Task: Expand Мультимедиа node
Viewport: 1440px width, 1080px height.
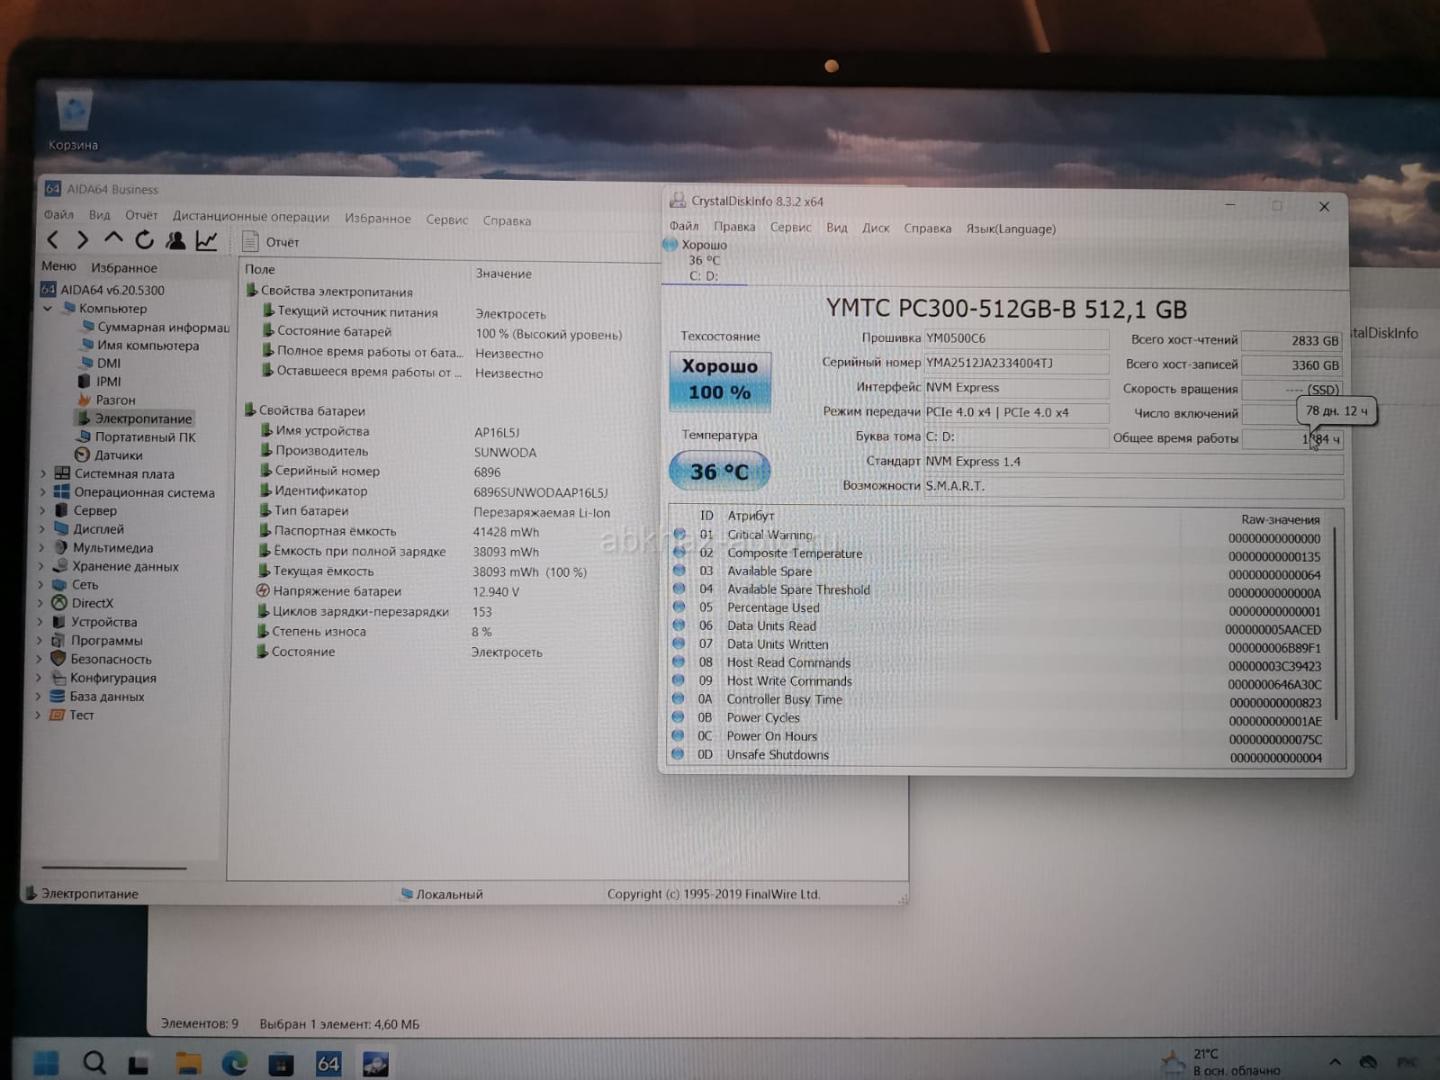Action: point(41,547)
